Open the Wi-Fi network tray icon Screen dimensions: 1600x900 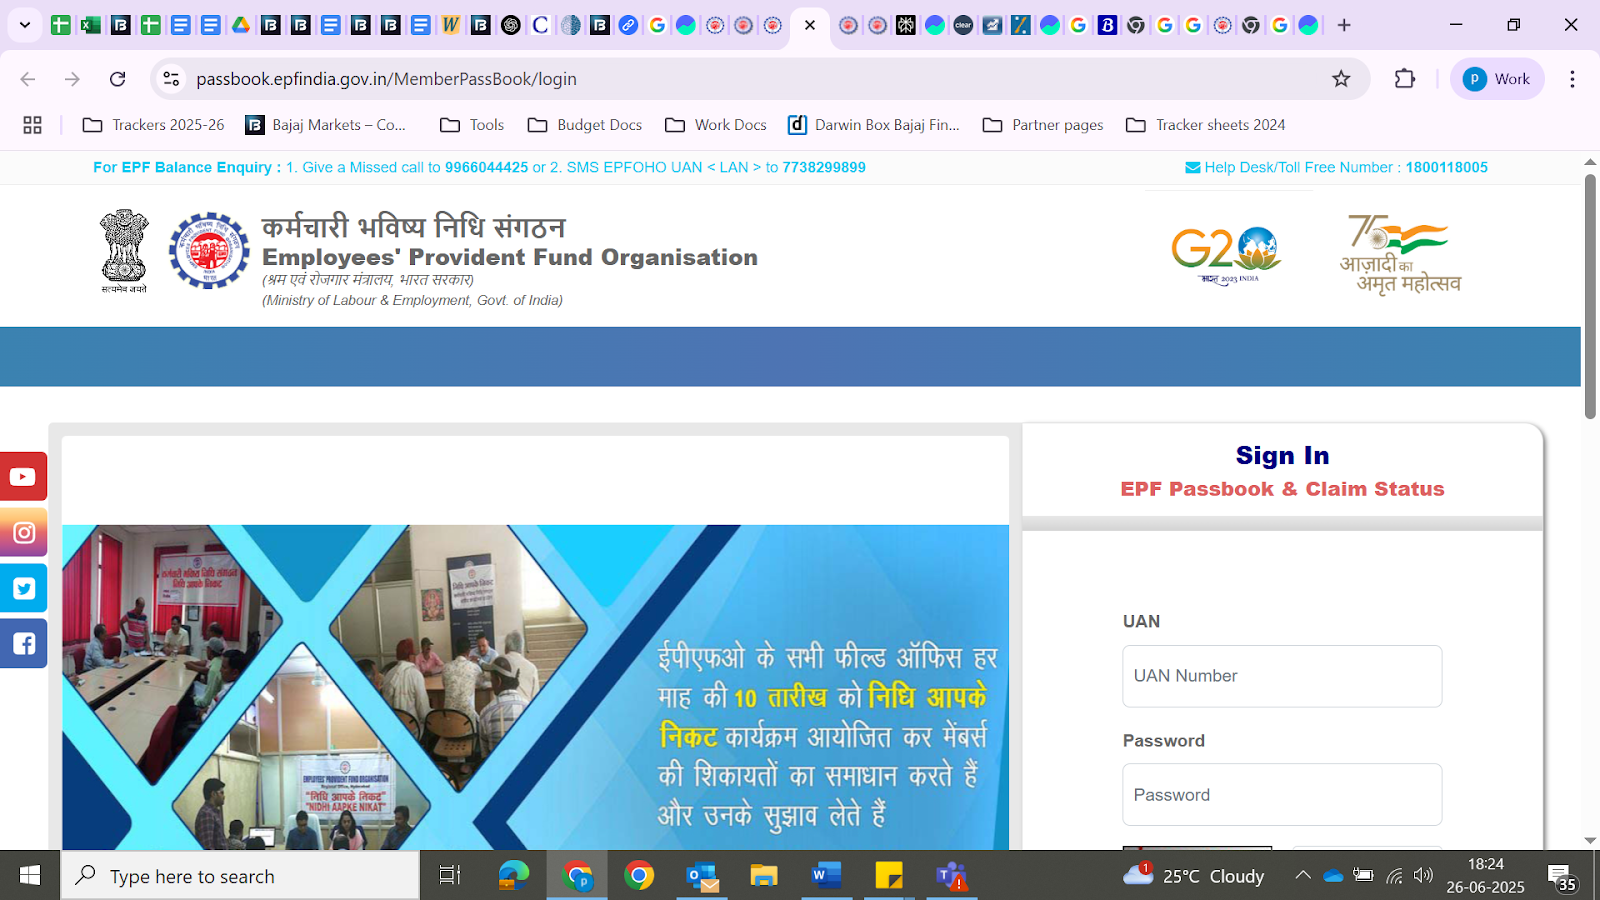[1394, 876]
